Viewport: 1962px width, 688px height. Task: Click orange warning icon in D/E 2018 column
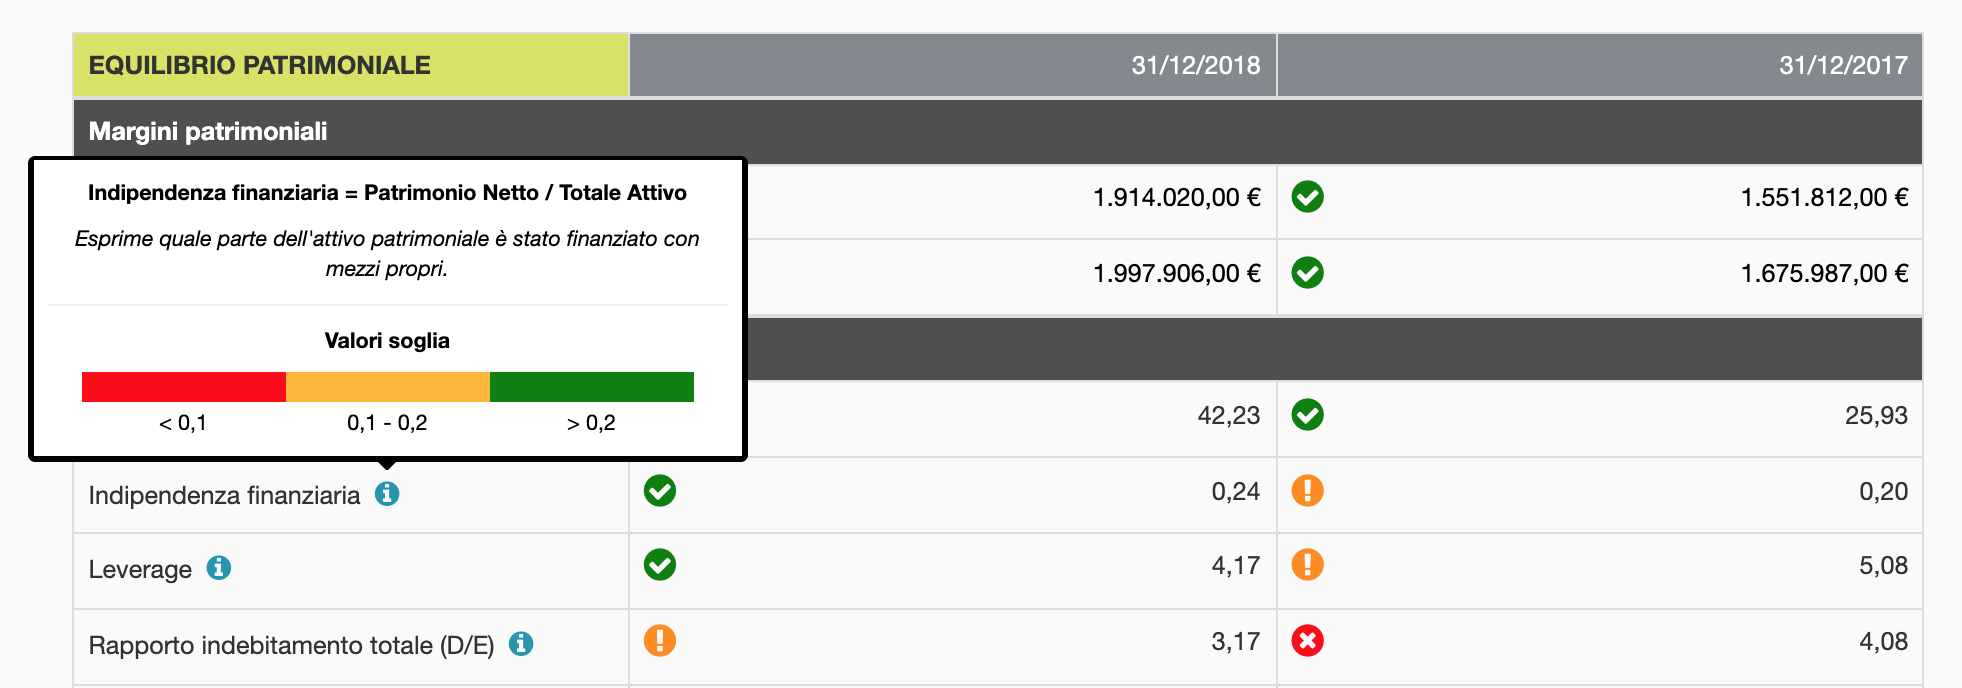point(660,641)
